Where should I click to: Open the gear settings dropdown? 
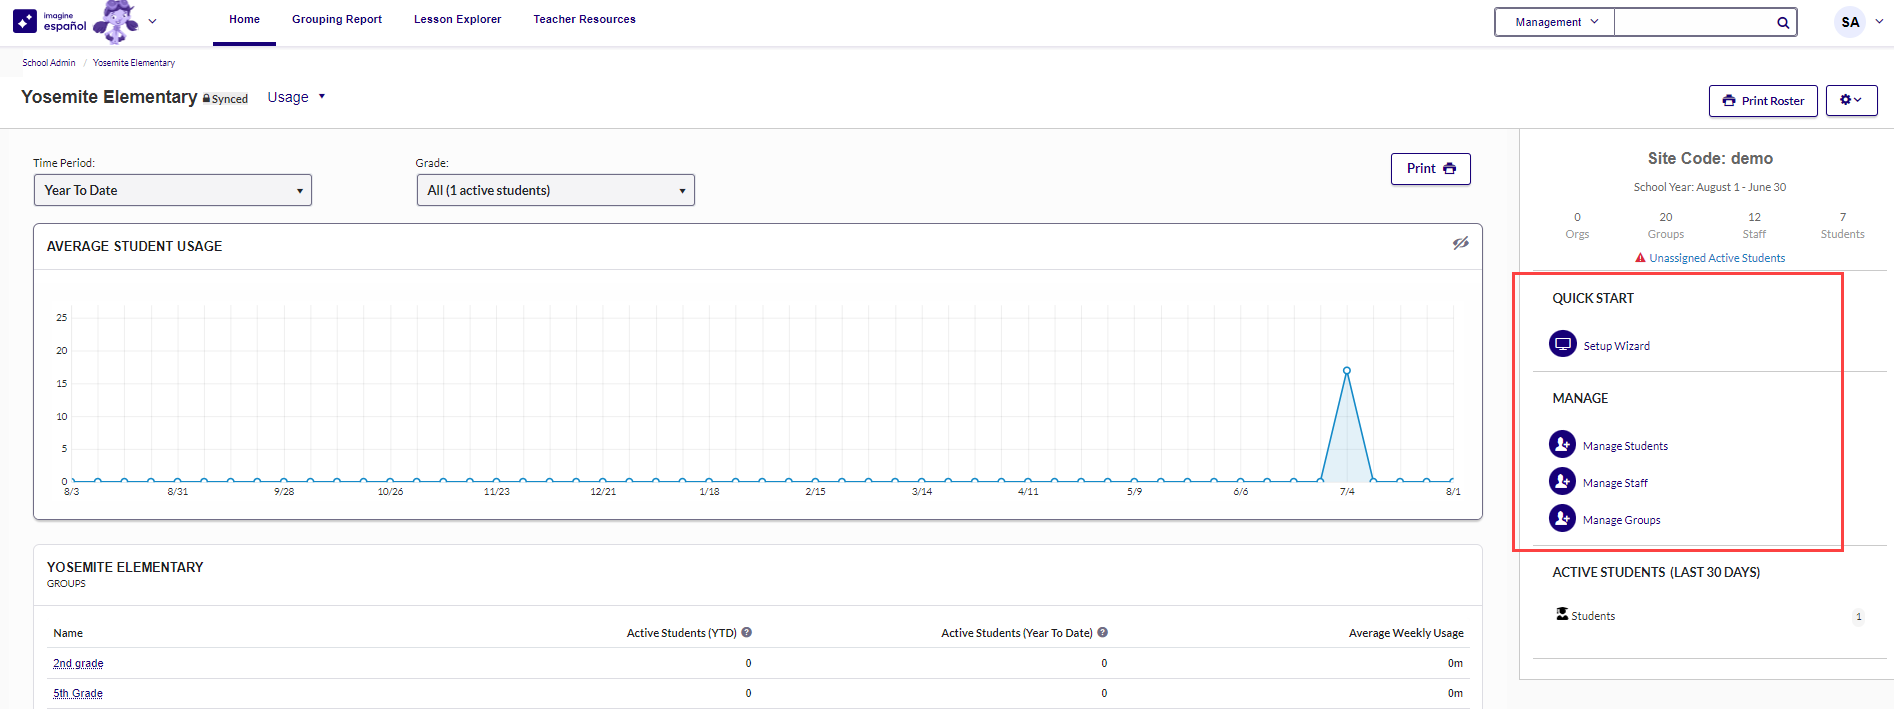1851,100
